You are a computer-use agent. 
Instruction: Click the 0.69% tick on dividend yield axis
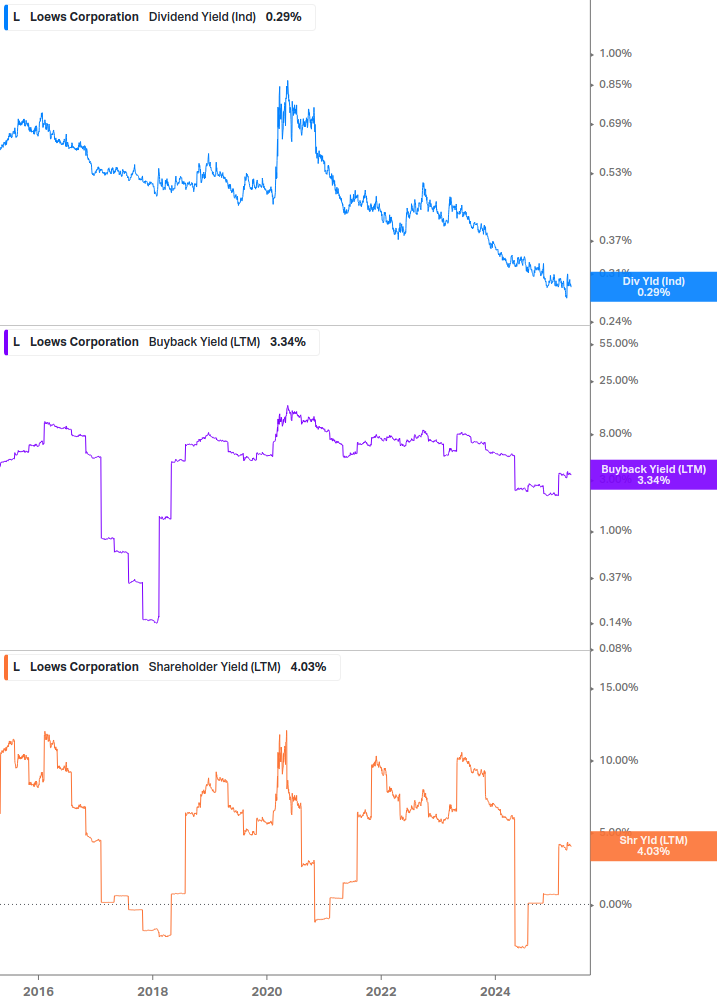pos(615,123)
